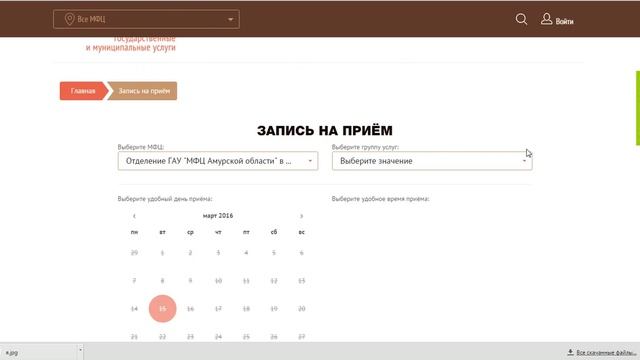This screenshot has height=360, width=640.
Task: Click calendar day 2
Action: pos(190,253)
